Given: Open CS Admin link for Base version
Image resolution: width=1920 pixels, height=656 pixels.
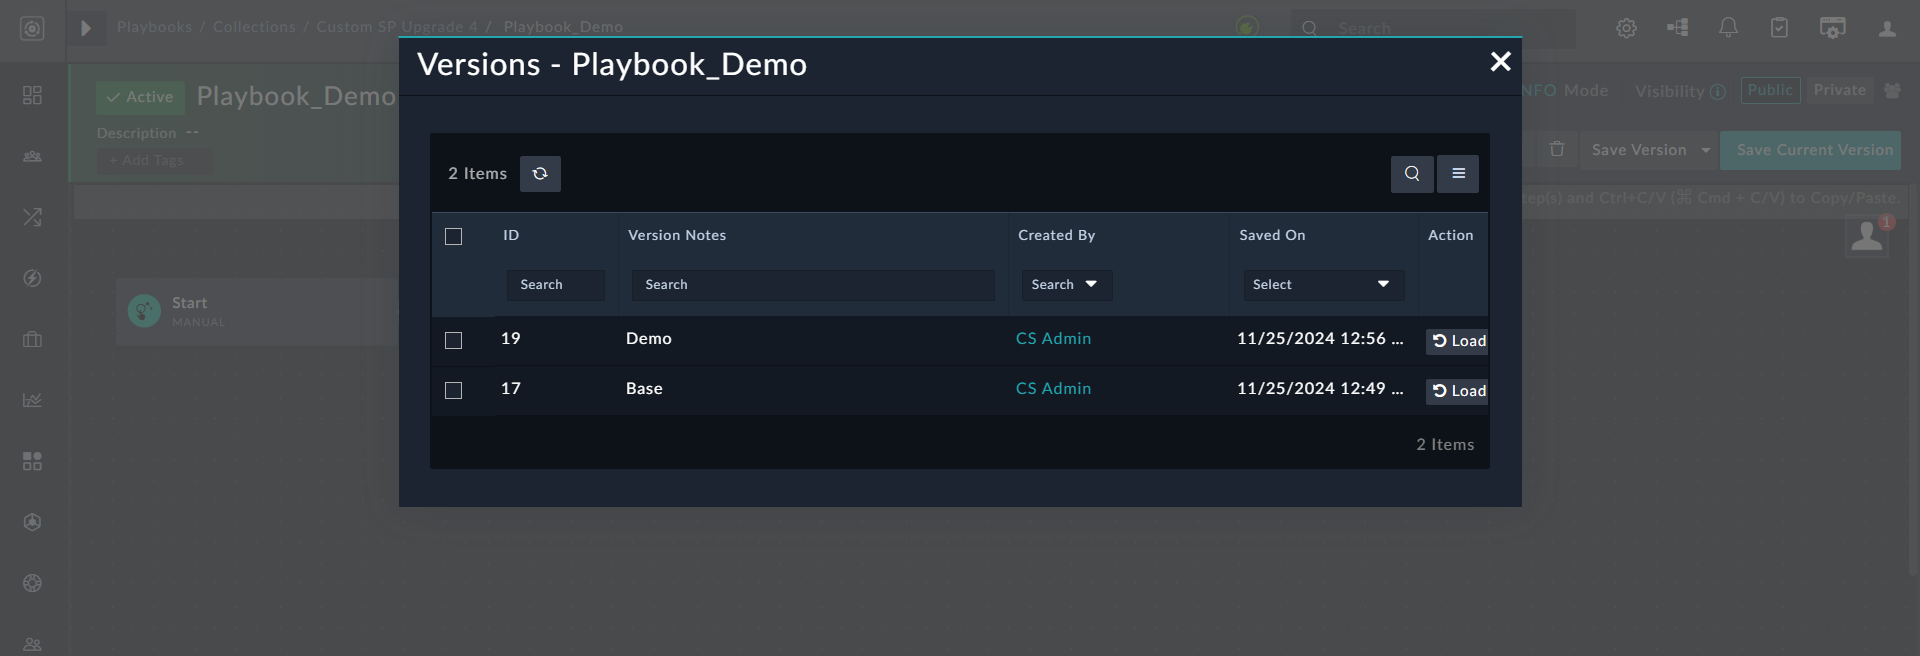Looking at the screenshot, I should coord(1053,389).
